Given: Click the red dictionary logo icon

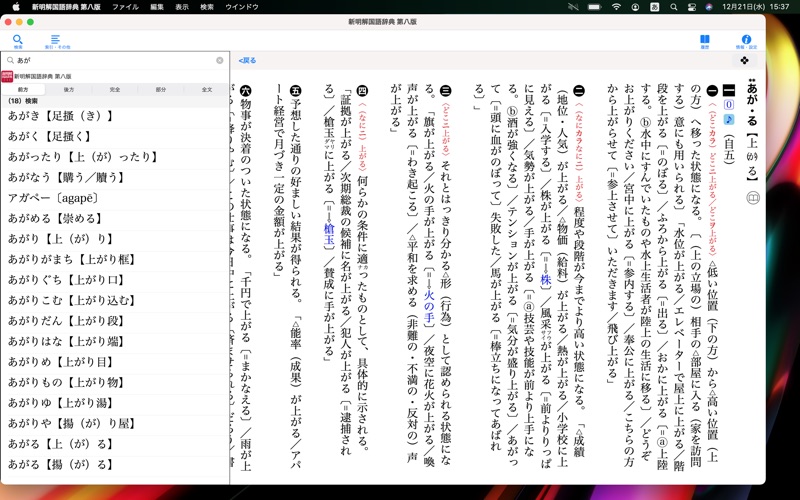Looking at the screenshot, I should [7, 76].
